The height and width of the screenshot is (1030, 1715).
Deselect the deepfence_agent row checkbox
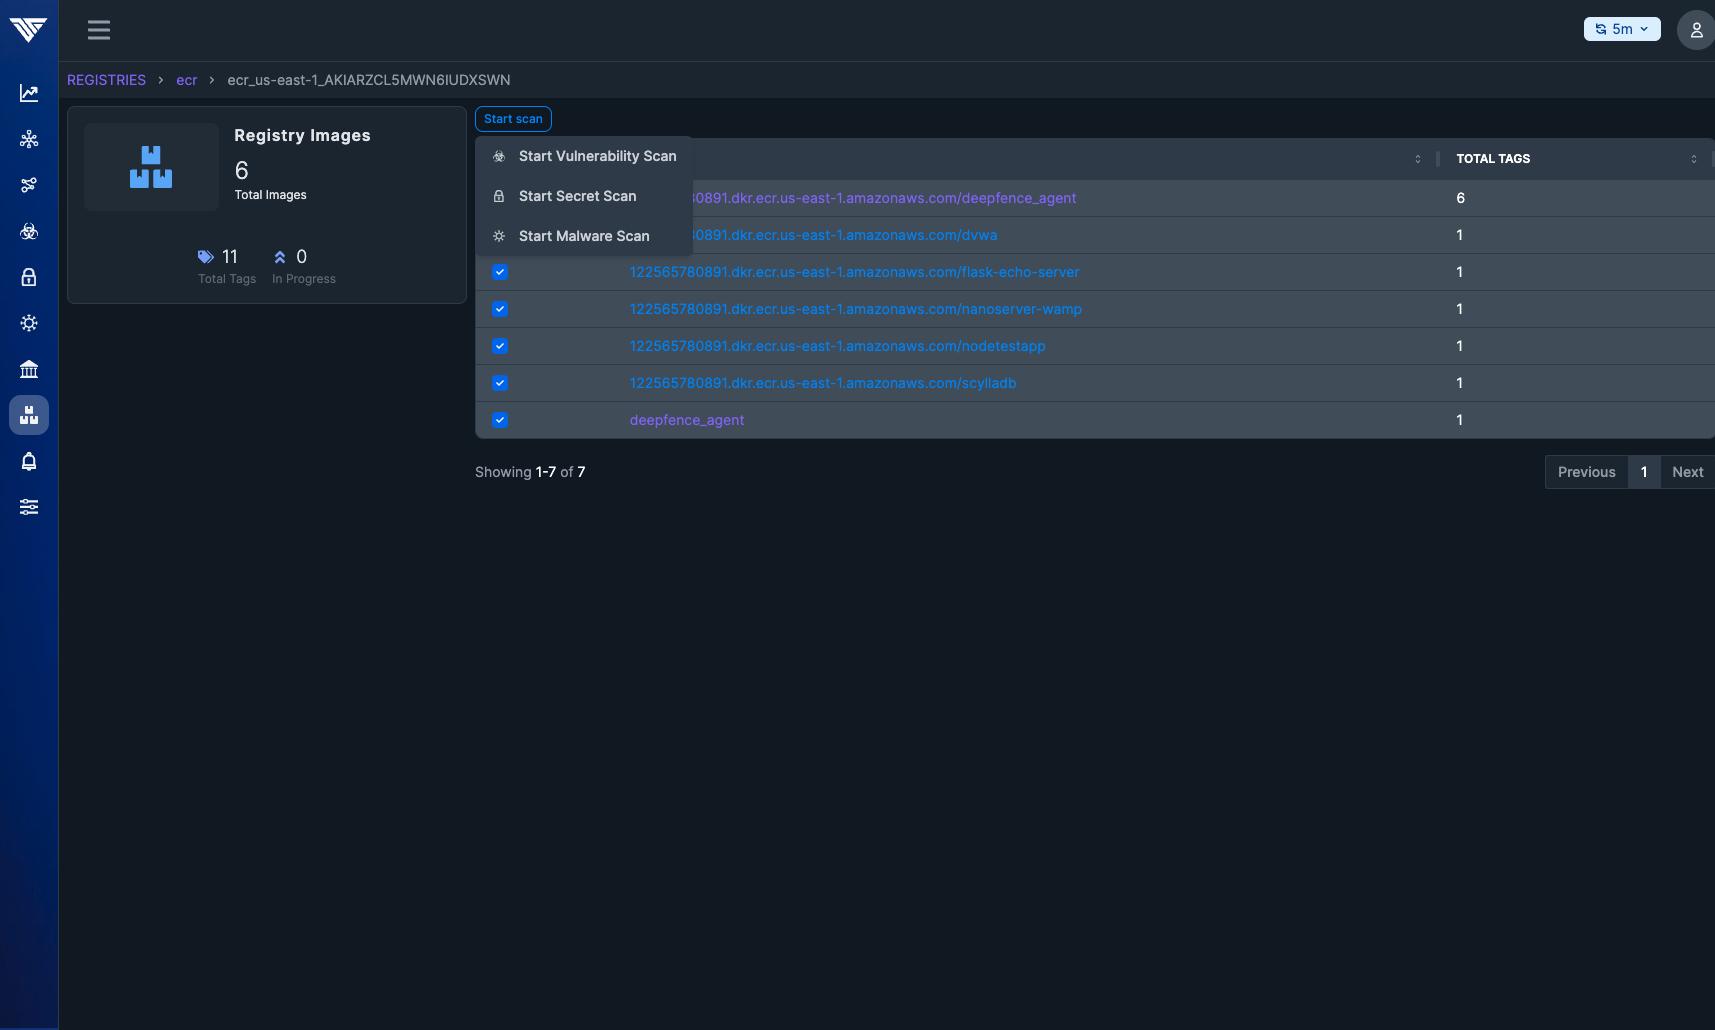(x=499, y=420)
